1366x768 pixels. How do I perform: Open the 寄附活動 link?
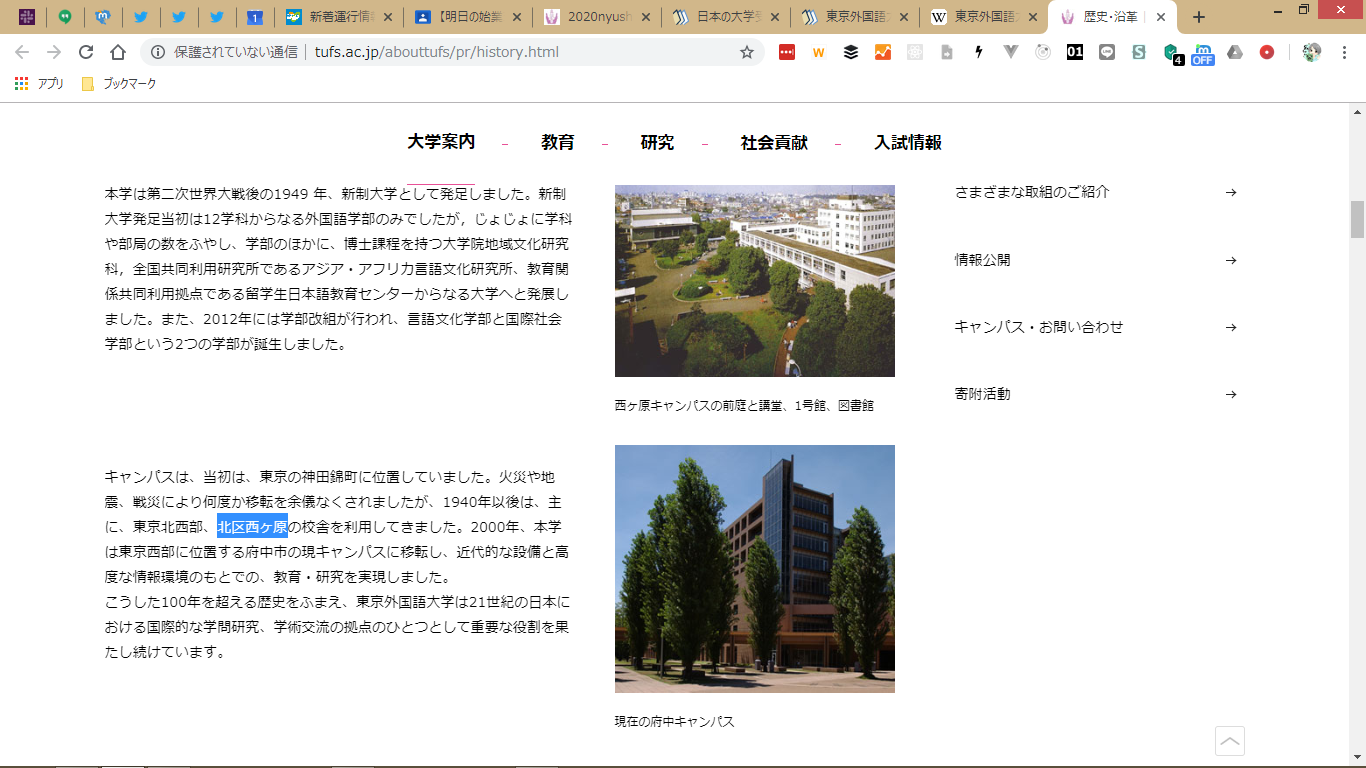[x=1095, y=394]
